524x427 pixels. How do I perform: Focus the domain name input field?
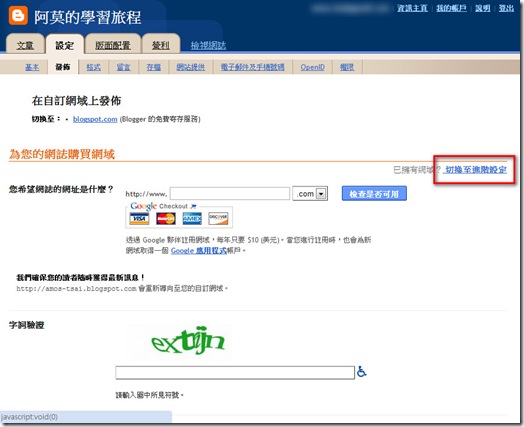click(x=230, y=194)
